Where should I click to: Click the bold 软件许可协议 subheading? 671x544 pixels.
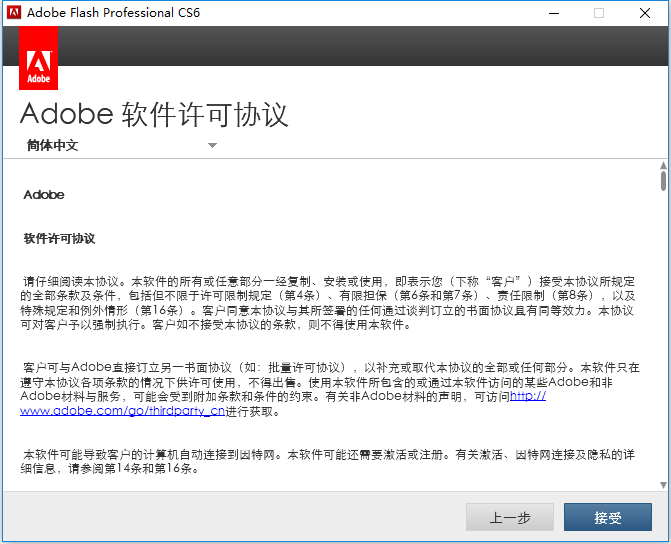(x=59, y=239)
